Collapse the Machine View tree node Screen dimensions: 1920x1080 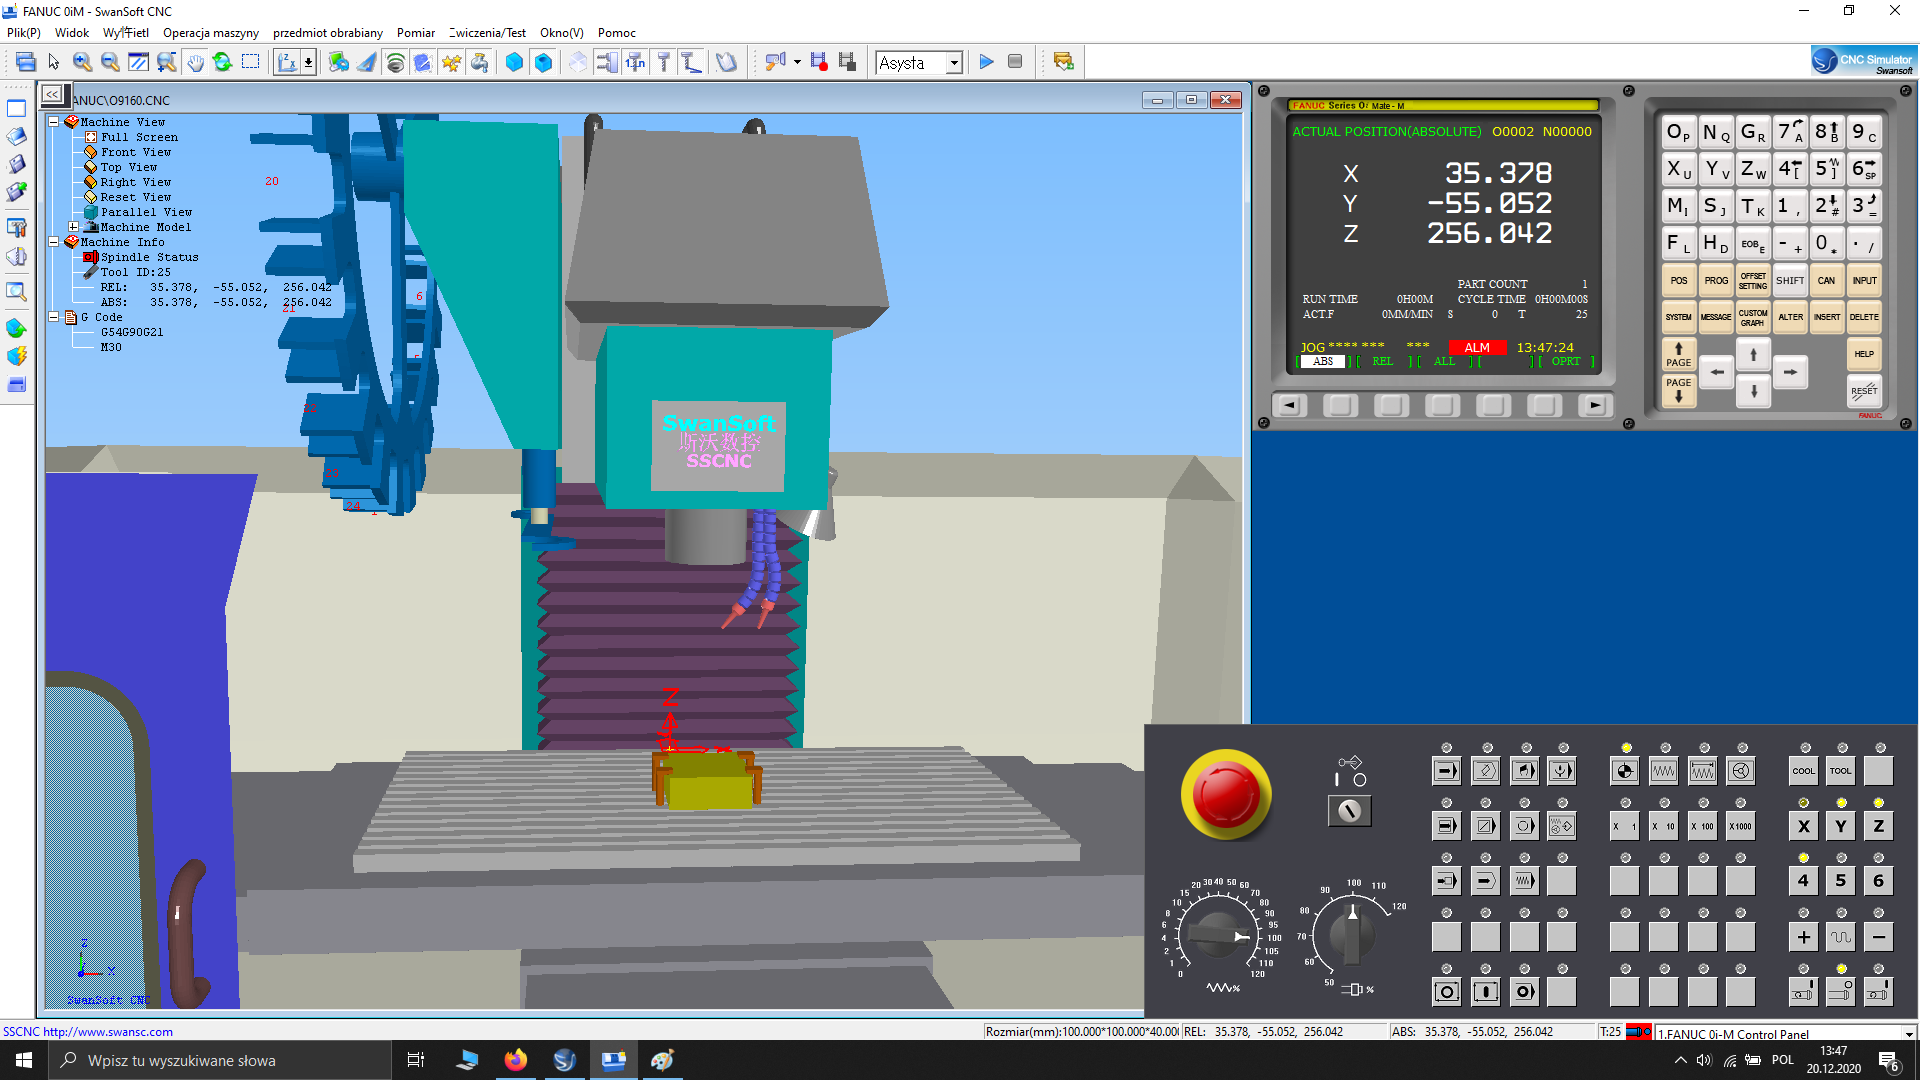(54, 122)
